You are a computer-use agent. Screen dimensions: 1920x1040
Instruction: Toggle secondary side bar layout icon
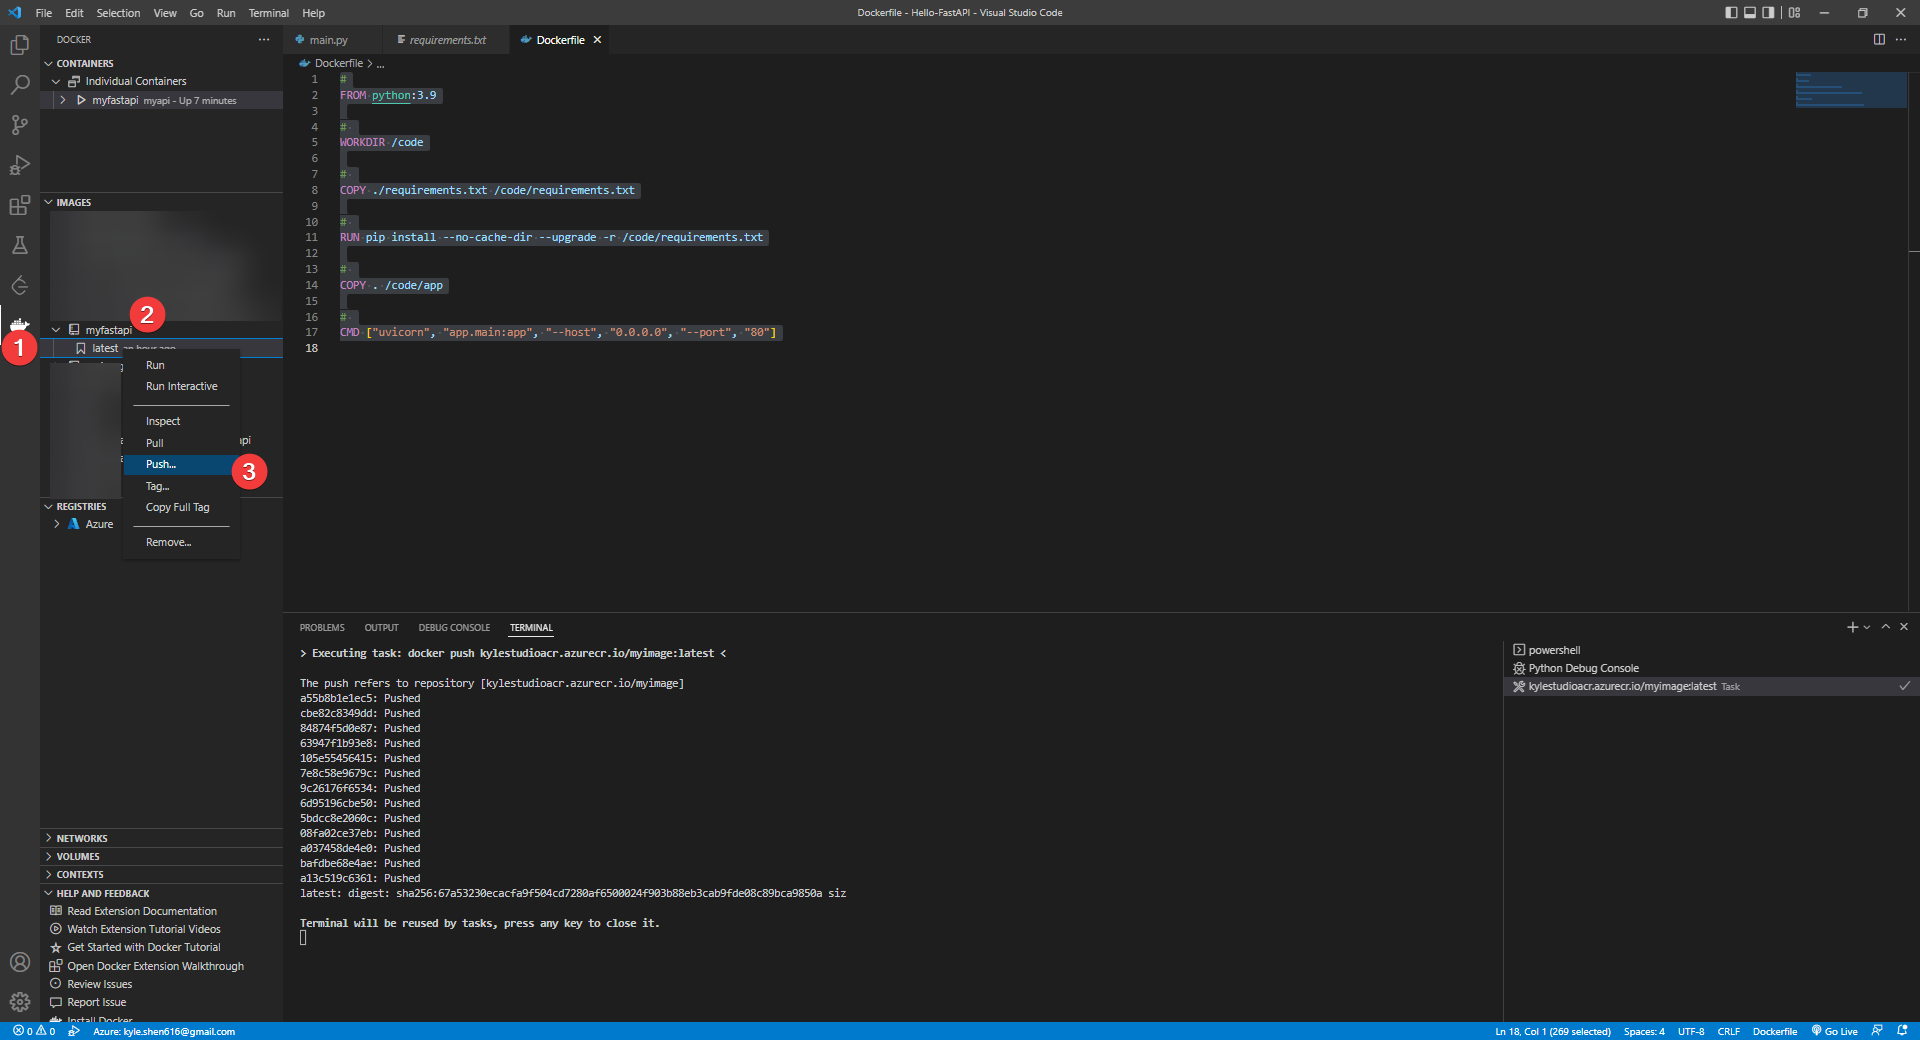(1768, 13)
